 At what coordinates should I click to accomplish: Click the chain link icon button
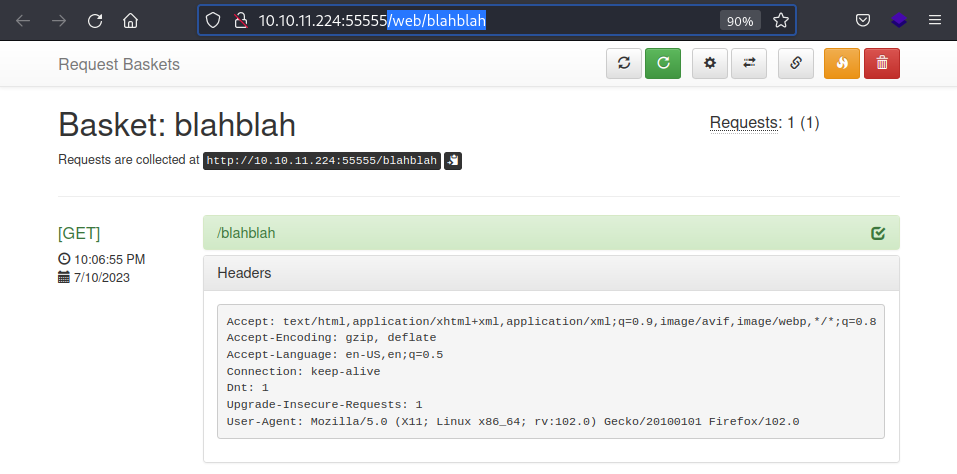tap(796, 63)
